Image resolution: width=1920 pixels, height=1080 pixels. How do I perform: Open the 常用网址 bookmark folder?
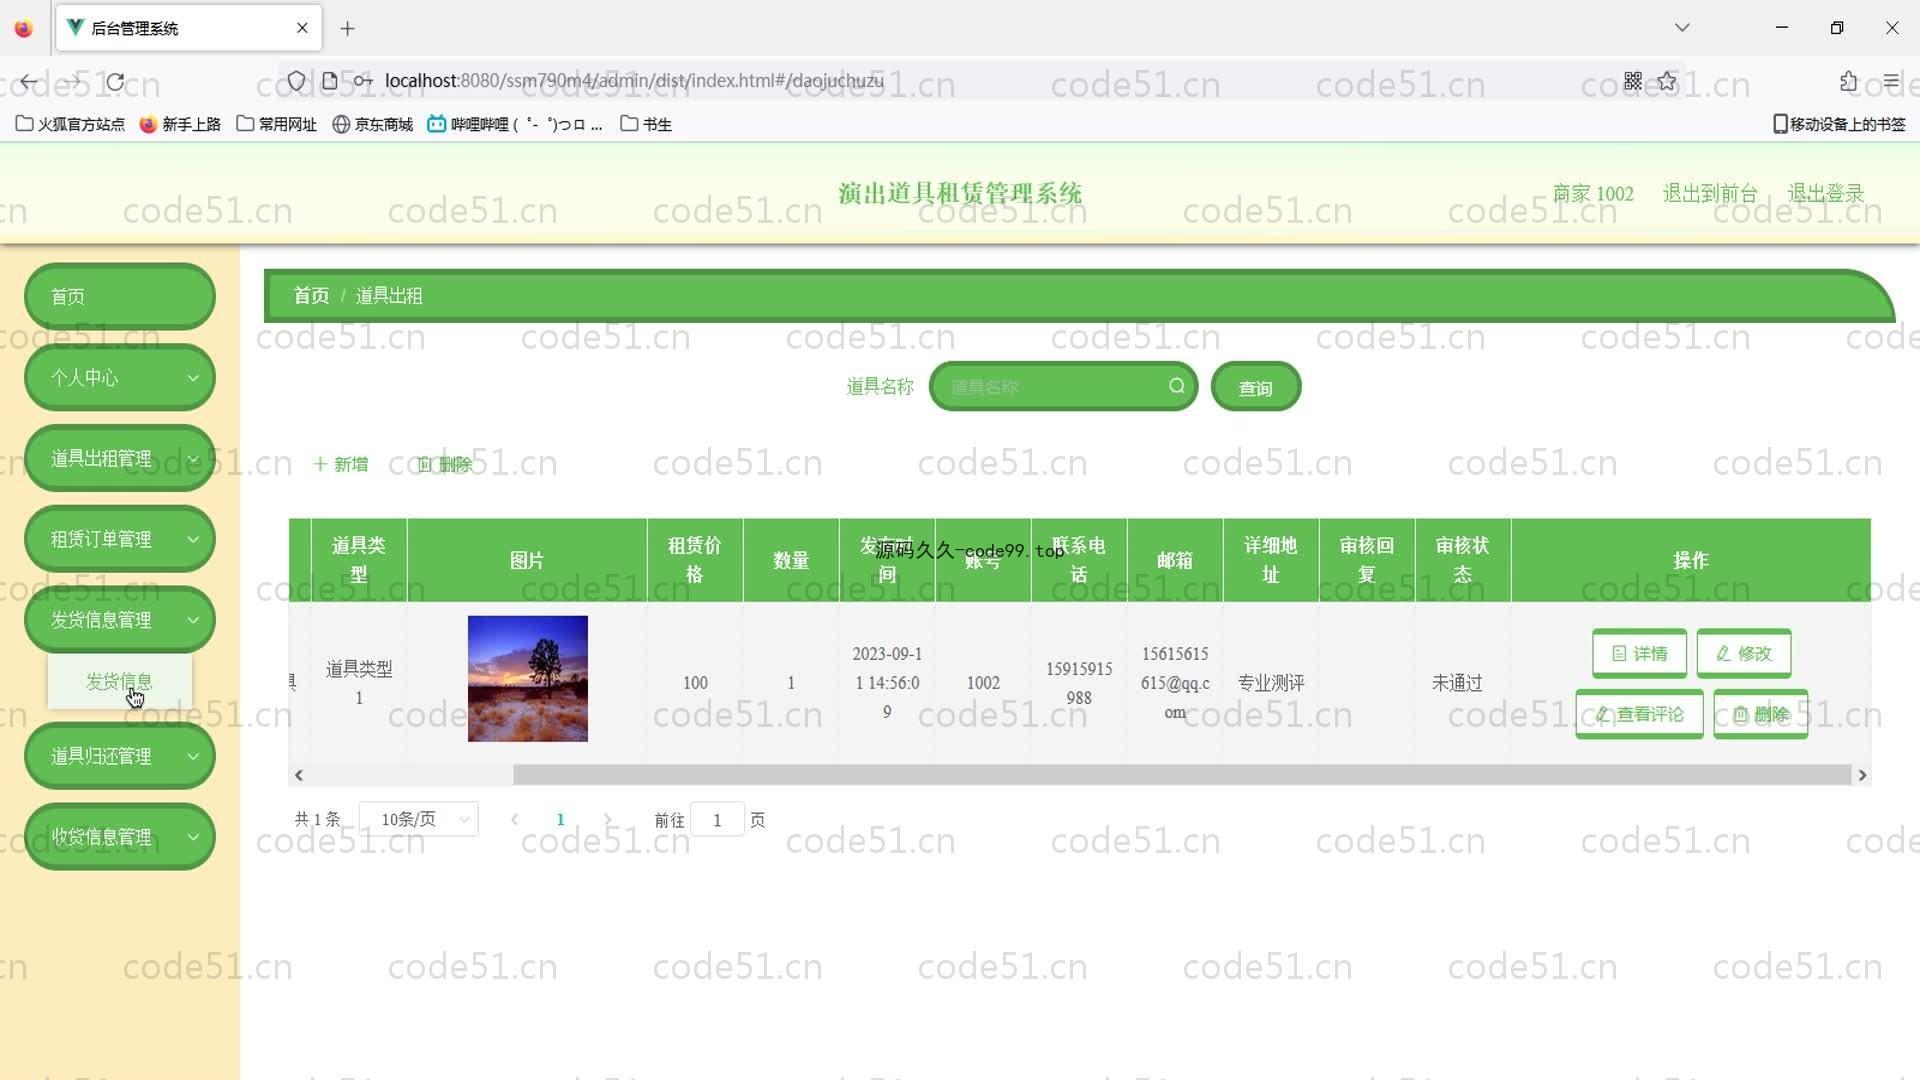[x=277, y=124]
